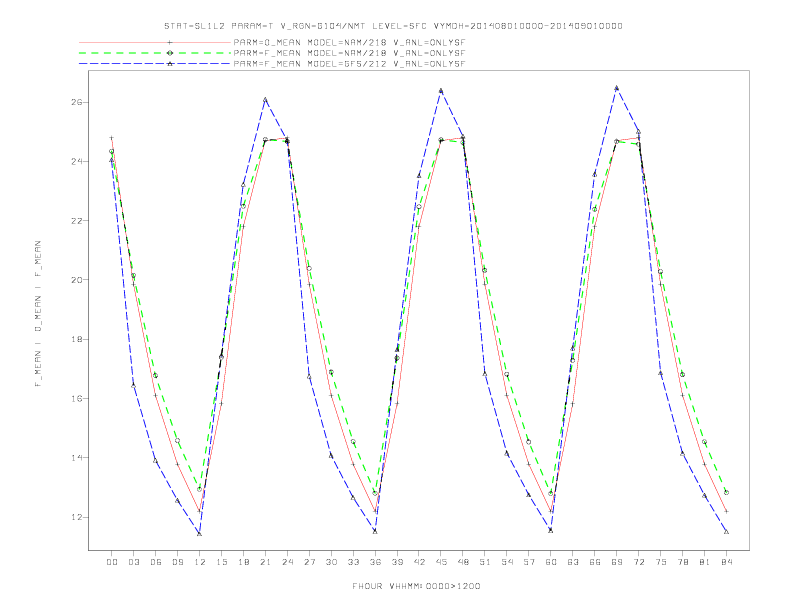The width and height of the screenshot is (792, 612).
Task: Click x-axis forecast hour label 33
Action: pyautogui.click(x=353, y=562)
